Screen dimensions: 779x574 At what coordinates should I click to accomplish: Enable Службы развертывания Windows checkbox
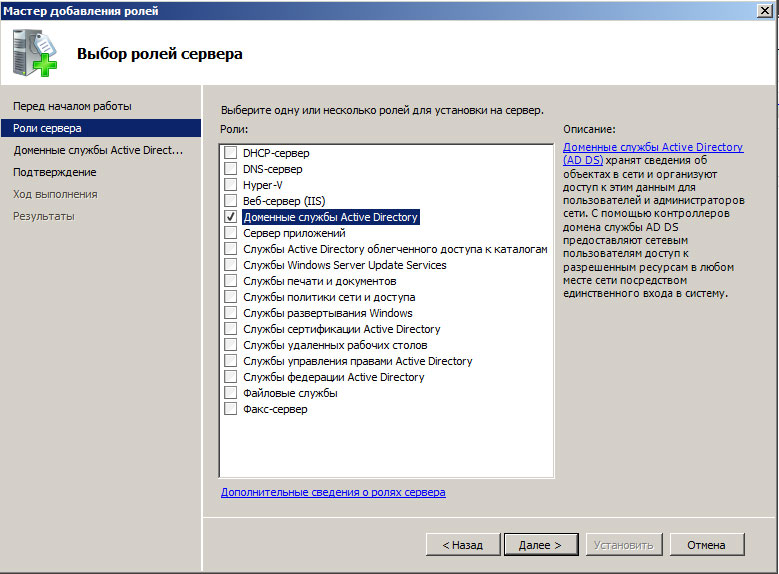(230, 313)
